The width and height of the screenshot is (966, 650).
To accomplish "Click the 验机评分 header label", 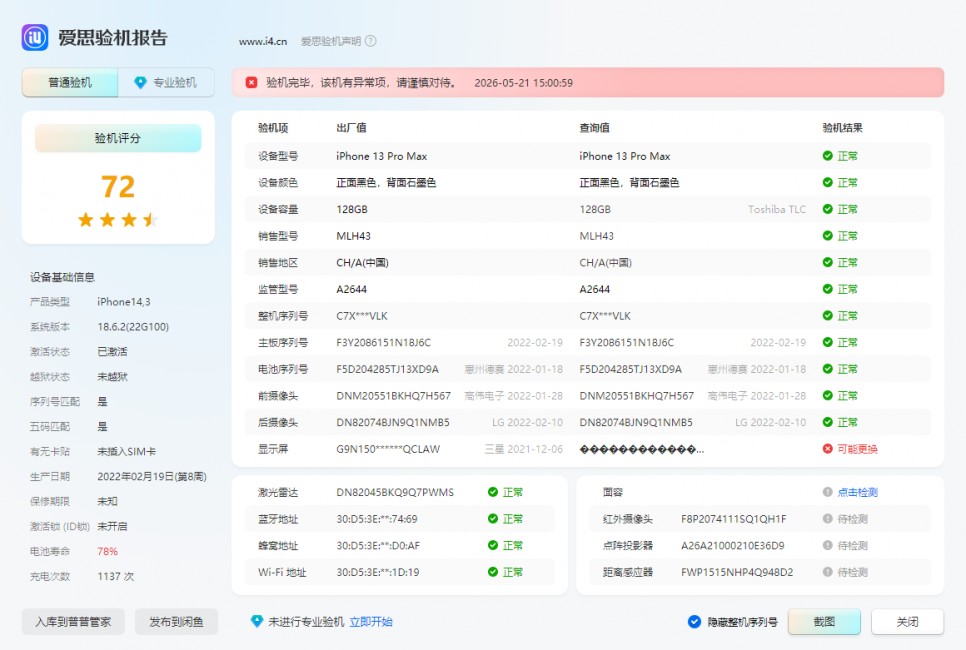I will [x=118, y=138].
